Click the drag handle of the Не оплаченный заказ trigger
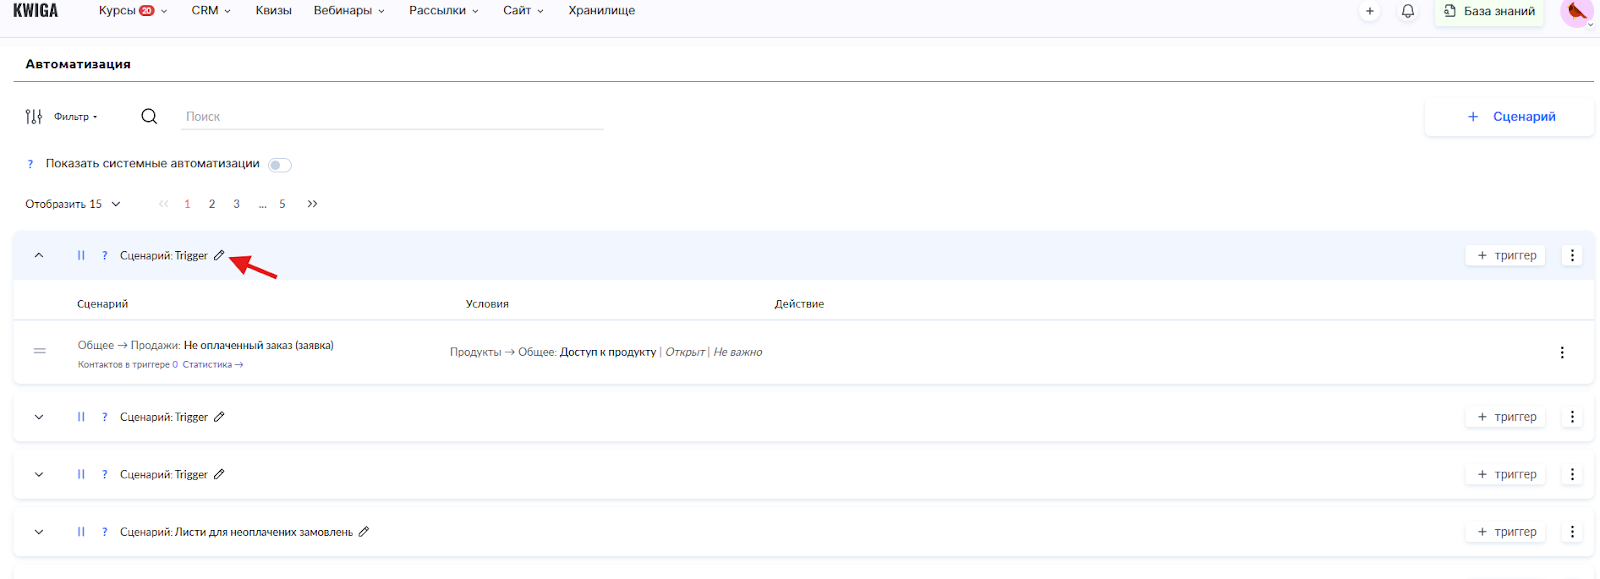Screen dimensions: 1600x579 point(40,351)
